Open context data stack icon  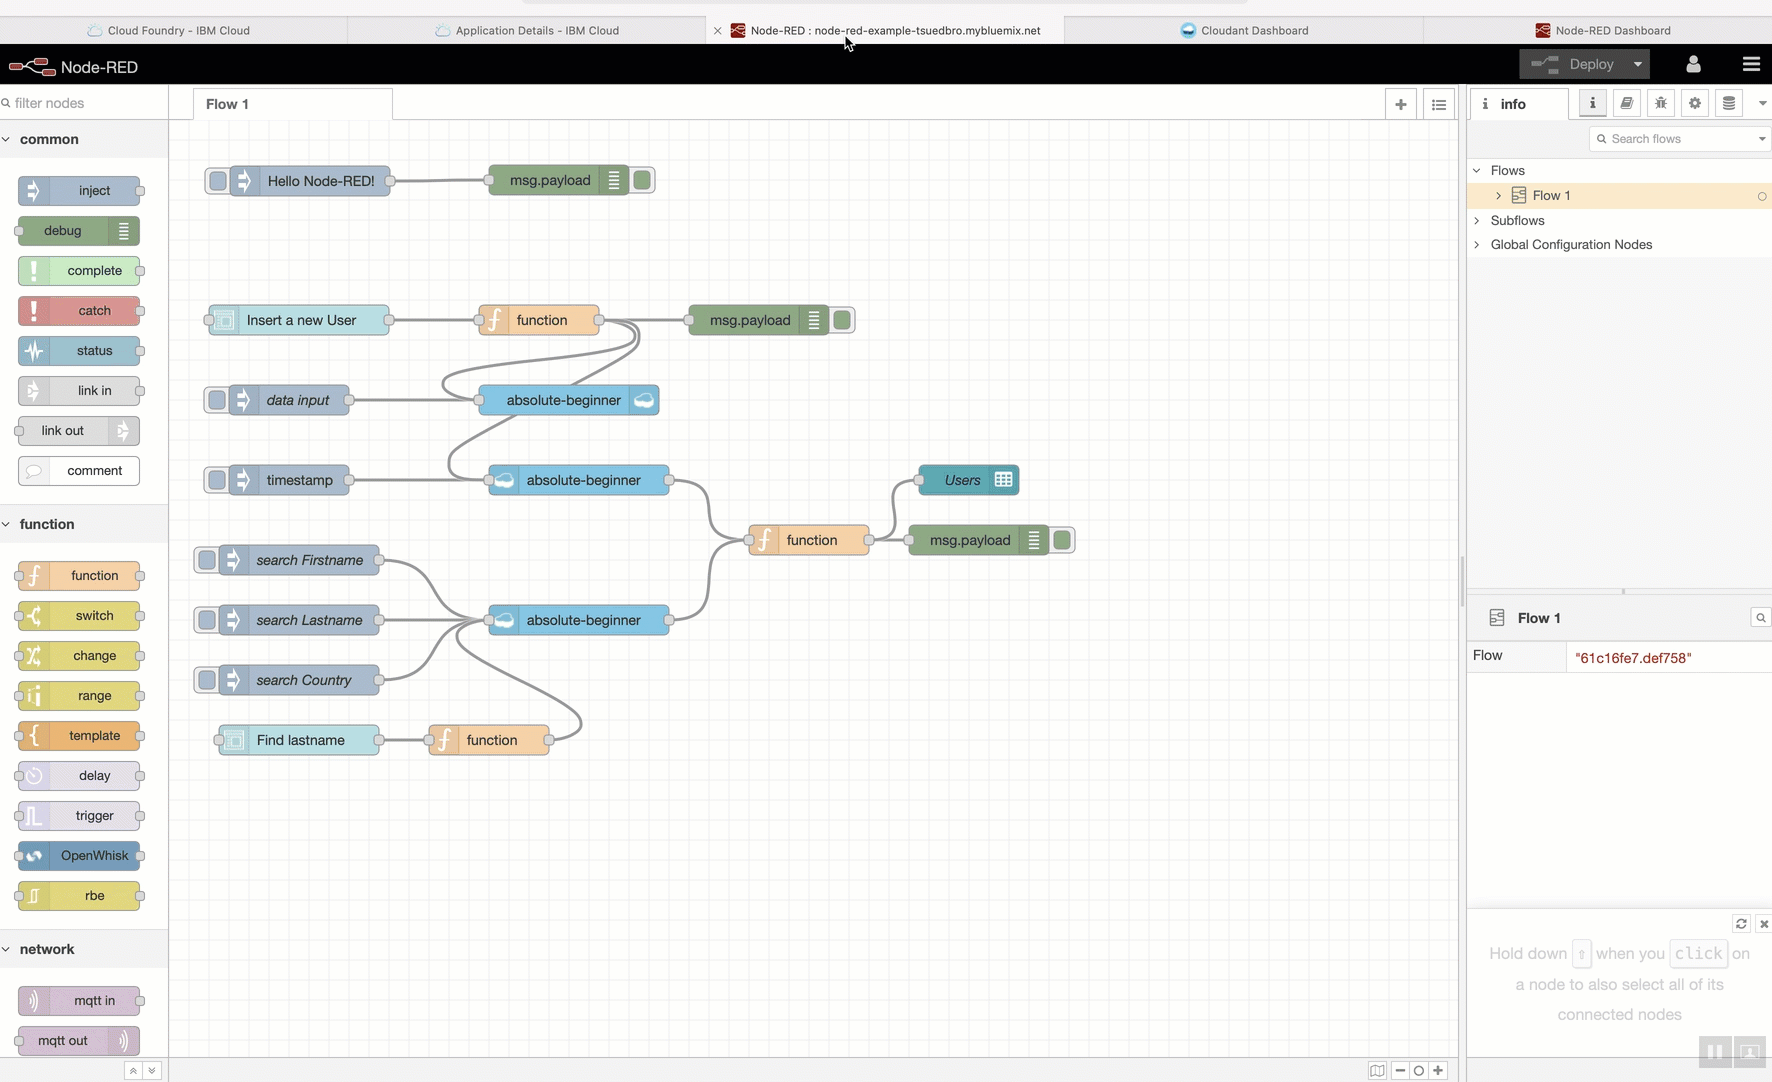[x=1729, y=103]
